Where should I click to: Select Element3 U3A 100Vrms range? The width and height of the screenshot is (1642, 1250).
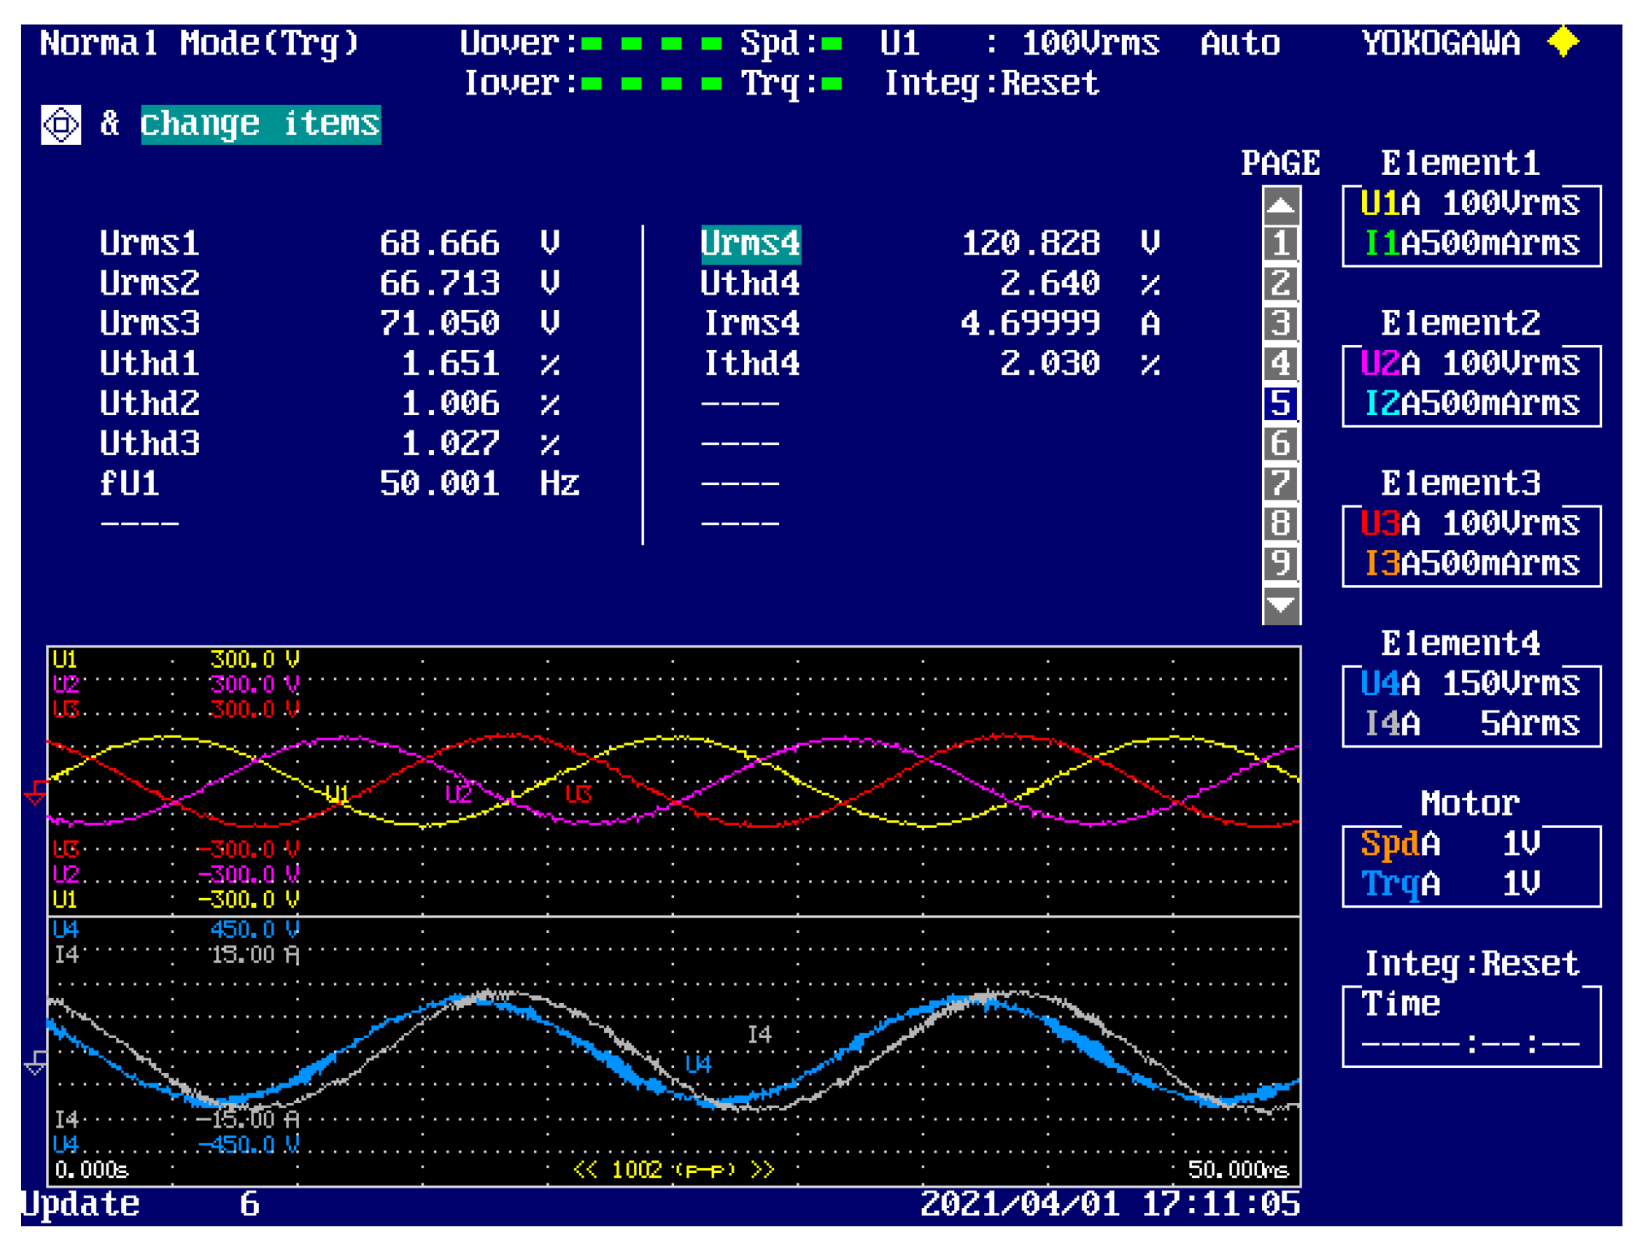[1470, 524]
